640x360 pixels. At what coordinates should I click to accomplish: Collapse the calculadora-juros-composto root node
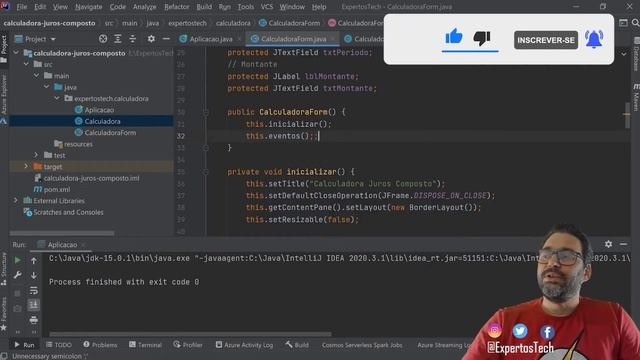[16, 53]
